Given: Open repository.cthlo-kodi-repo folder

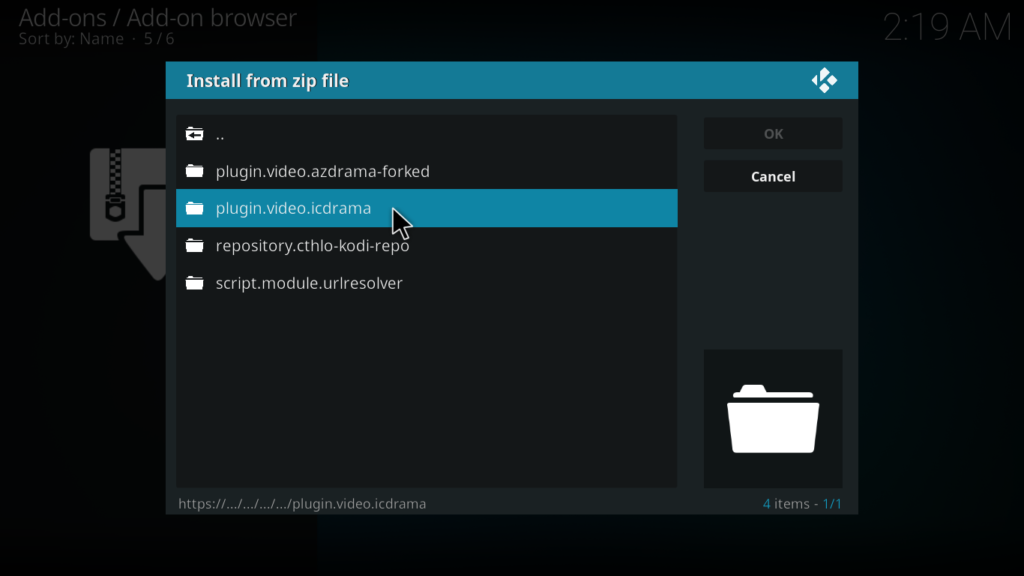Looking at the screenshot, I should [x=426, y=246].
